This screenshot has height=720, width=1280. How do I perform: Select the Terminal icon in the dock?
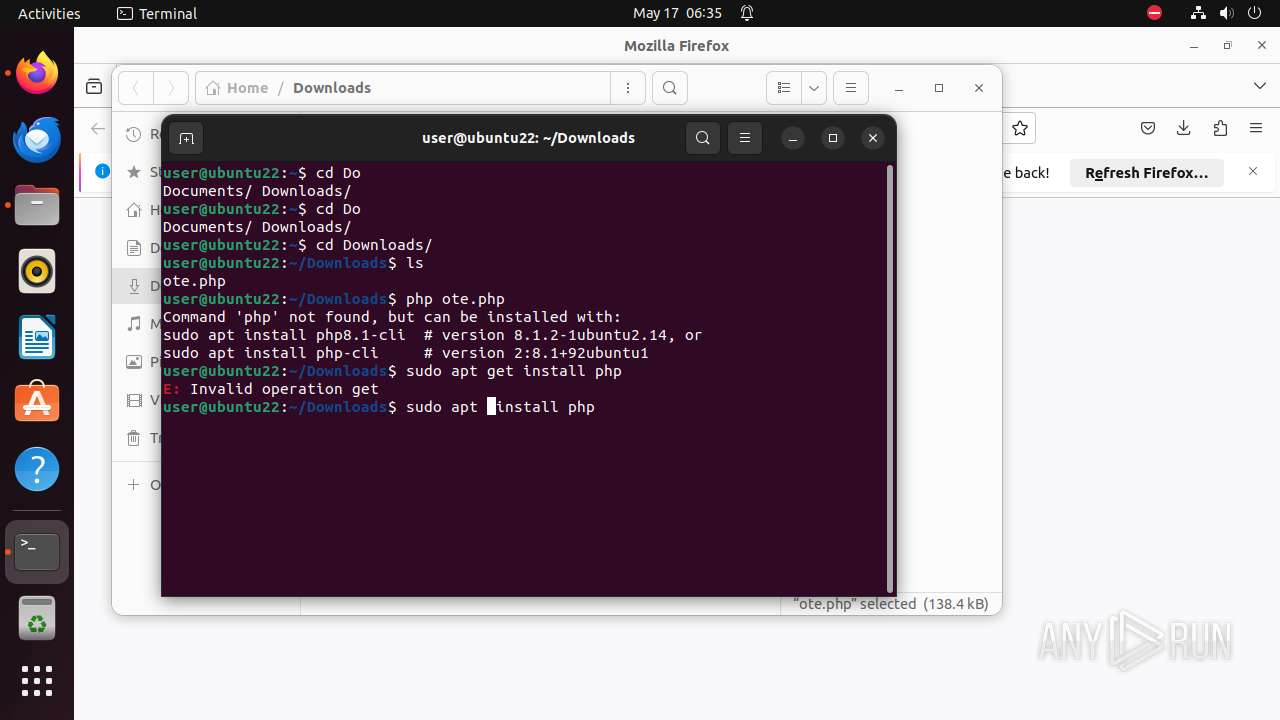[x=37, y=551]
